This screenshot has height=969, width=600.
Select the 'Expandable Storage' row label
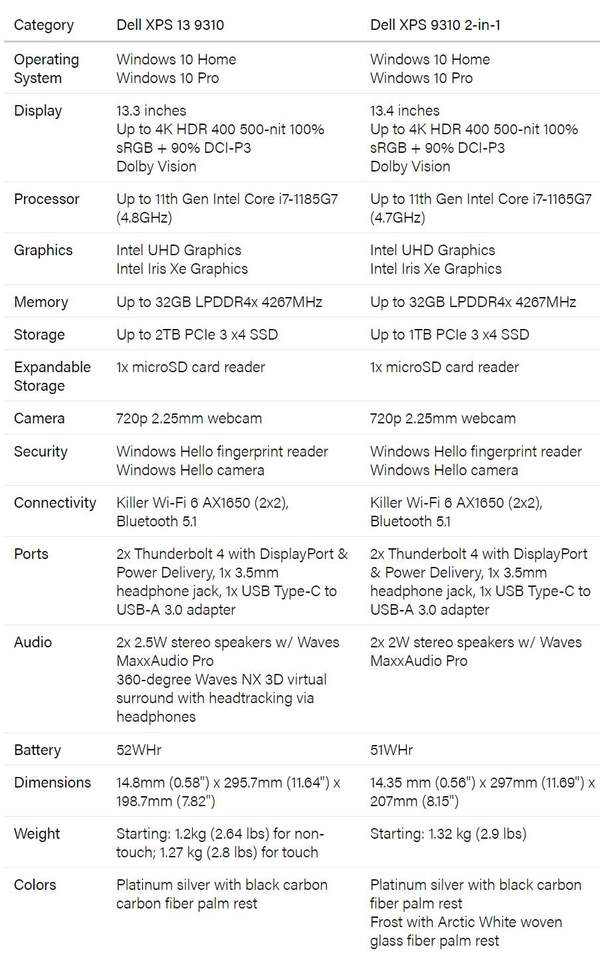52,376
